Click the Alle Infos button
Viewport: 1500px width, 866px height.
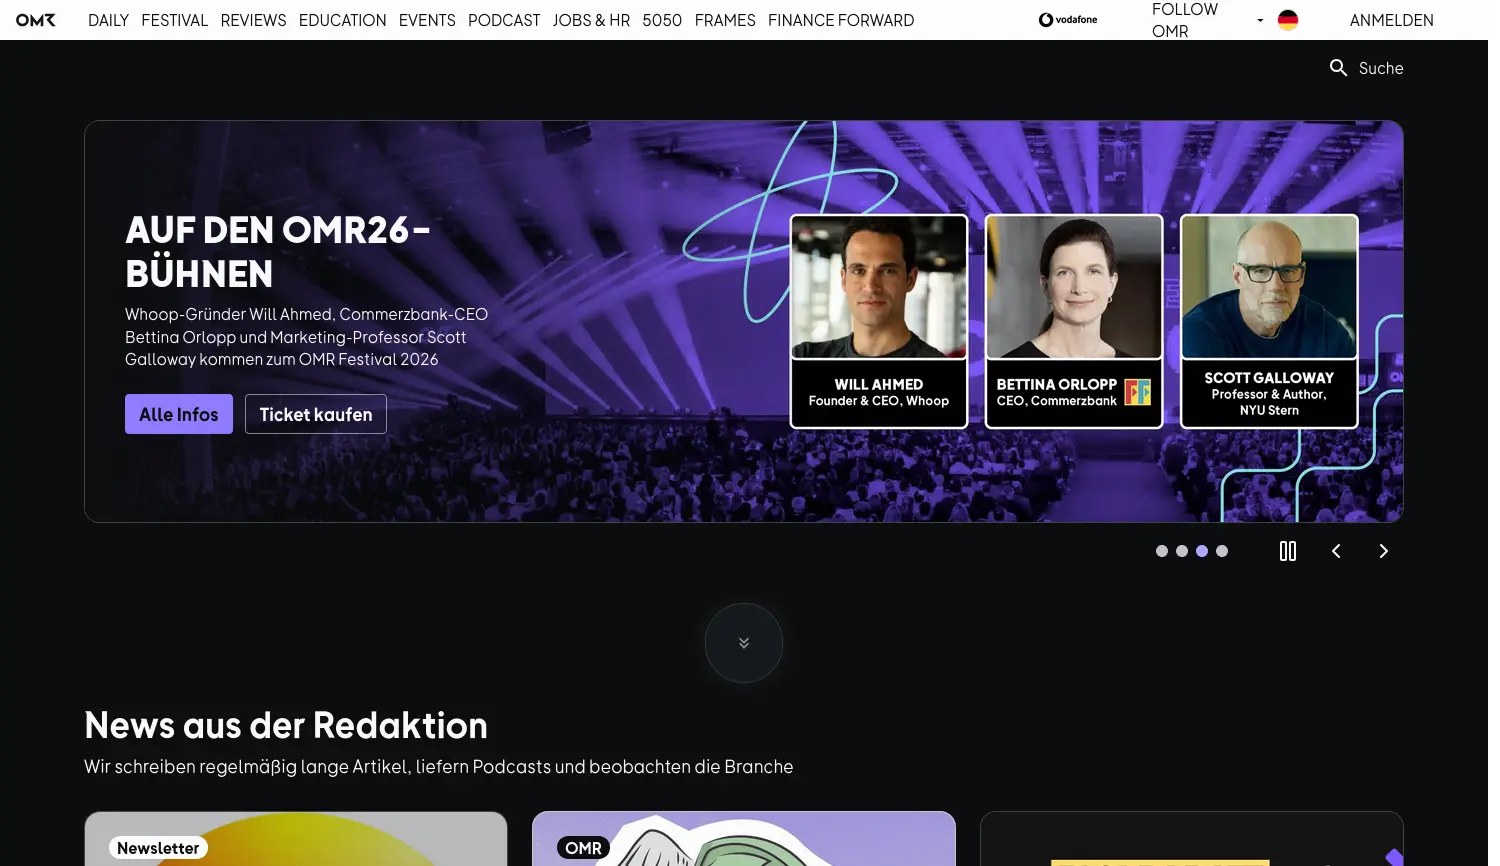[178, 413]
